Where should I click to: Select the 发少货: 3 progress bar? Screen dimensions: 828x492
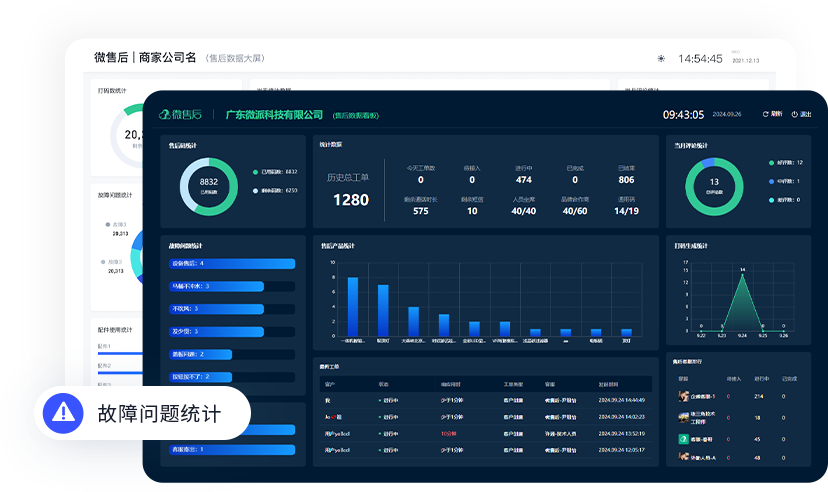click(232, 332)
